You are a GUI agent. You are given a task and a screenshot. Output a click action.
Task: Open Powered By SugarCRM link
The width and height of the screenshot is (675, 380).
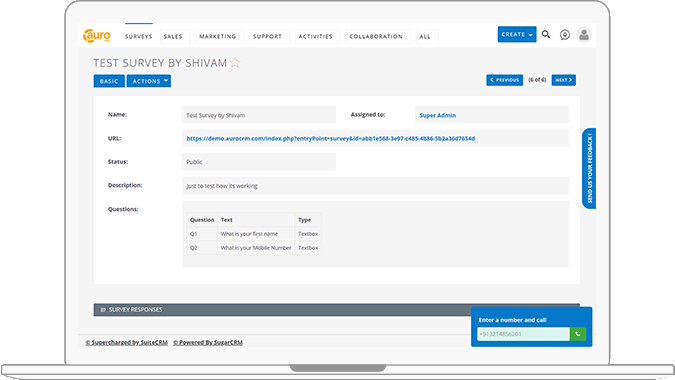[x=208, y=343]
